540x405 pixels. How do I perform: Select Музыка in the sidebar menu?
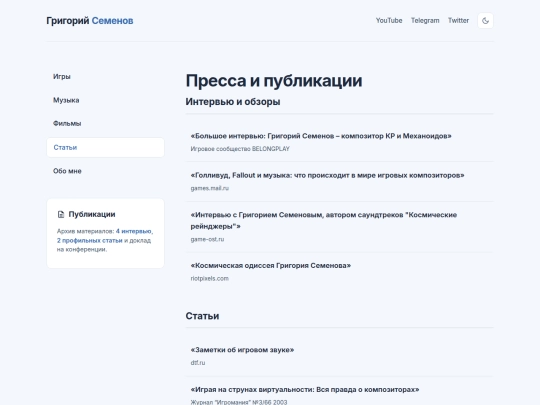(105, 100)
